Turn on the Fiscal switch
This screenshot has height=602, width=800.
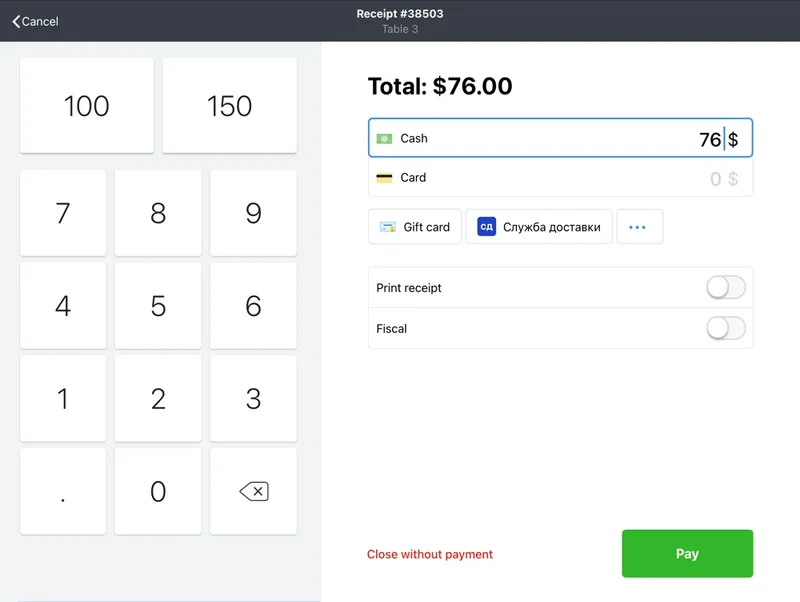click(x=726, y=328)
